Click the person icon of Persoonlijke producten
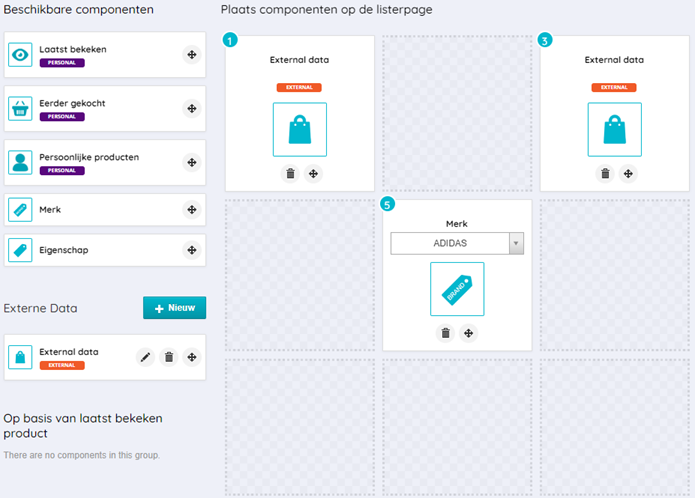This screenshot has width=695, height=498. (x=20, y=163)
